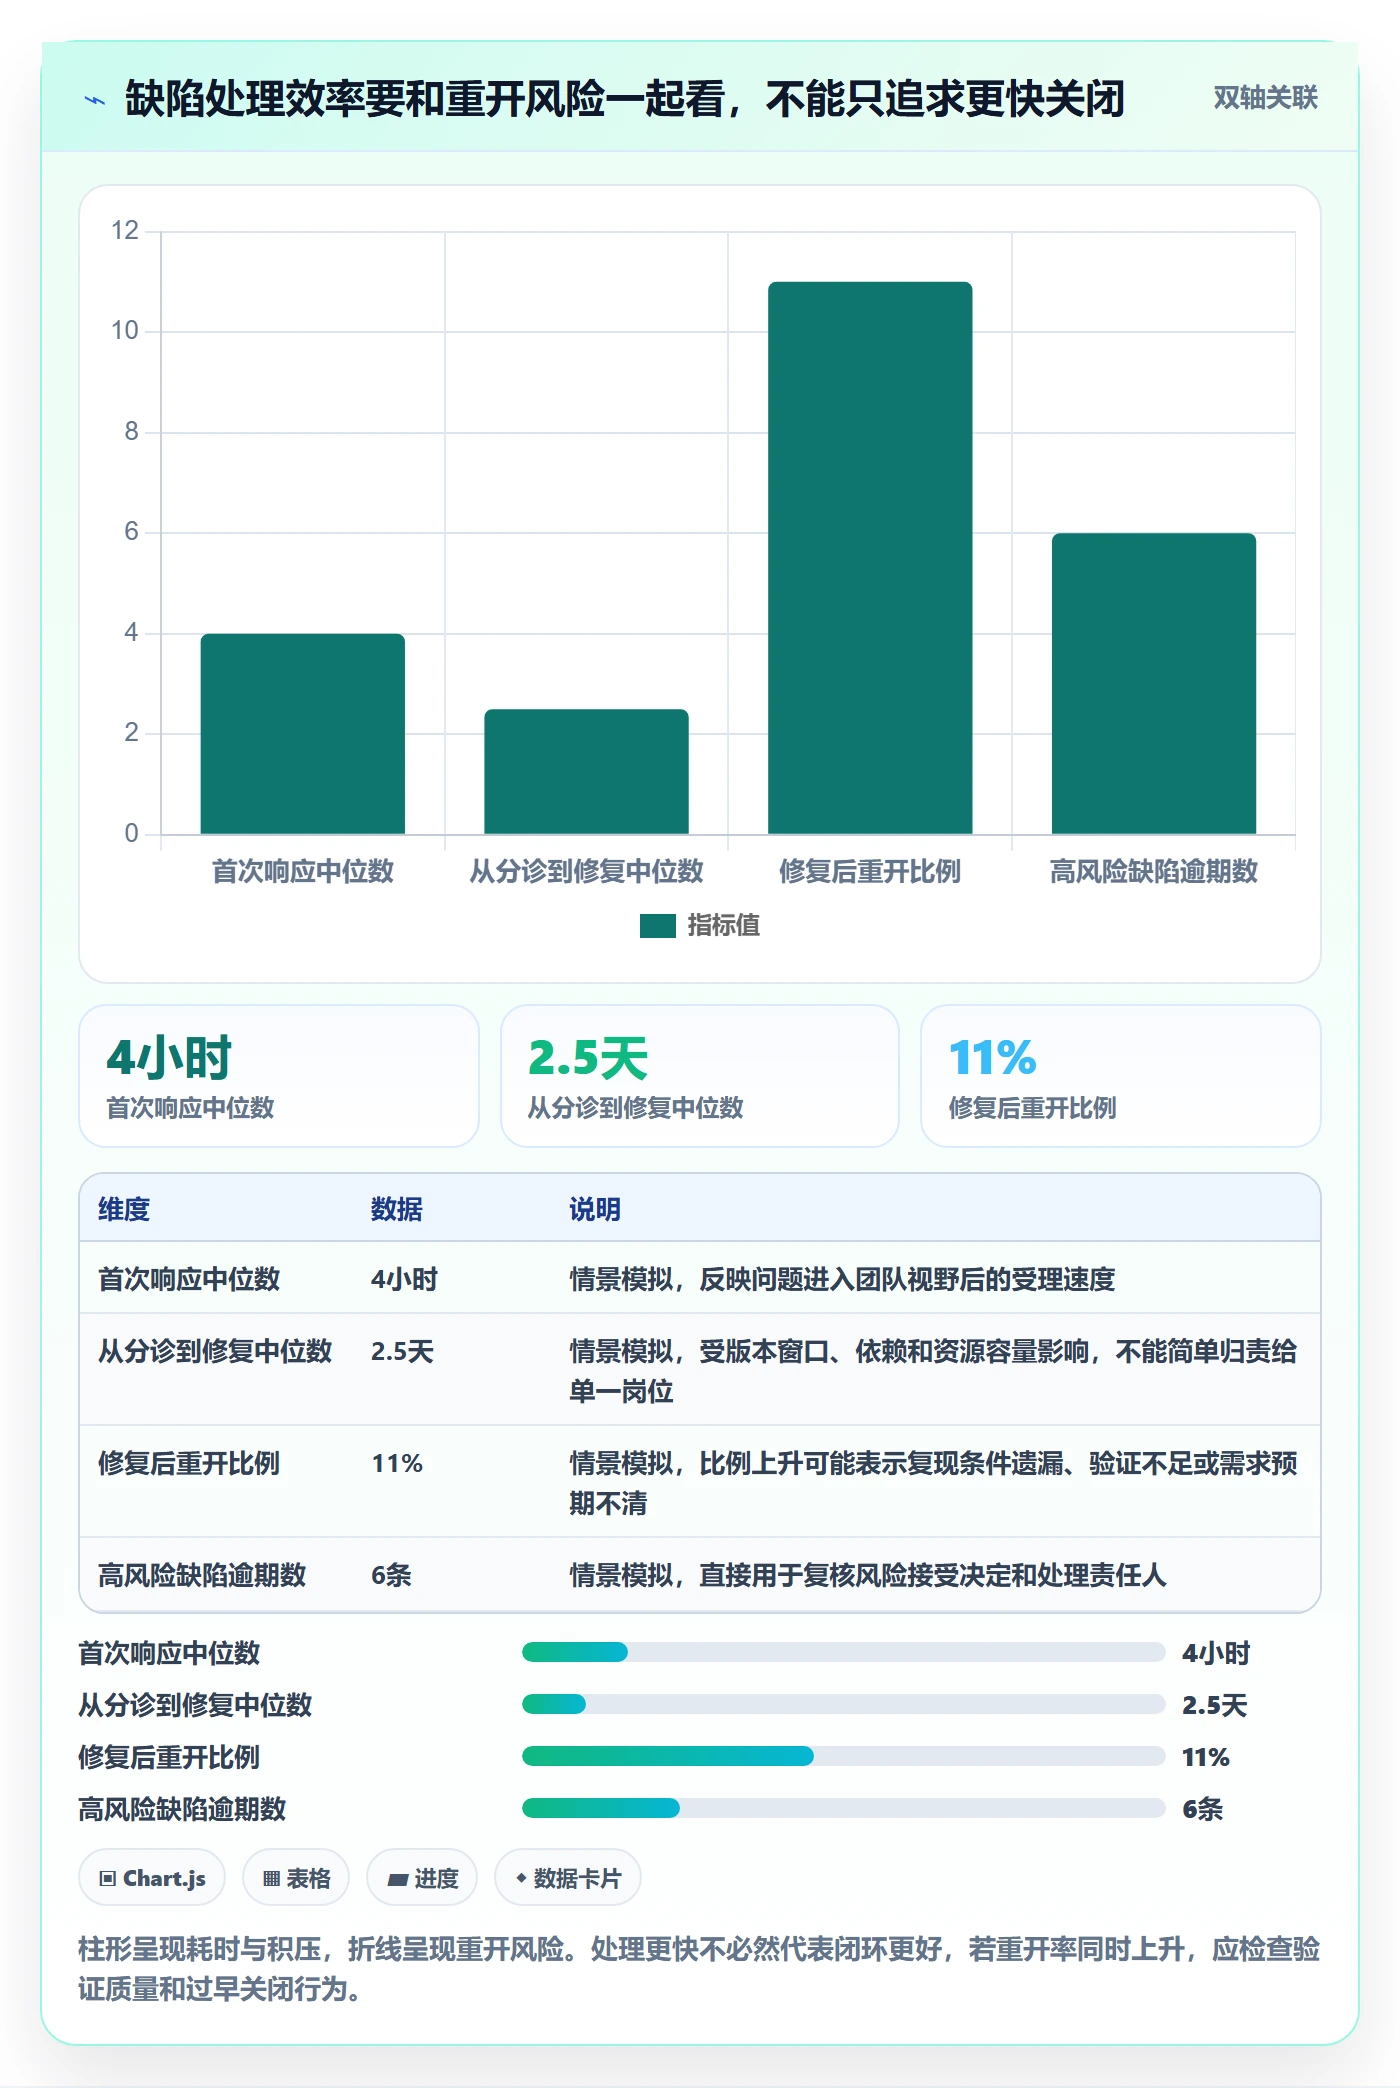The image size is (1400, 2088).
Task: Click the 4小时 value in the table
Action: pyautogui.click(x=404, y=1279)
